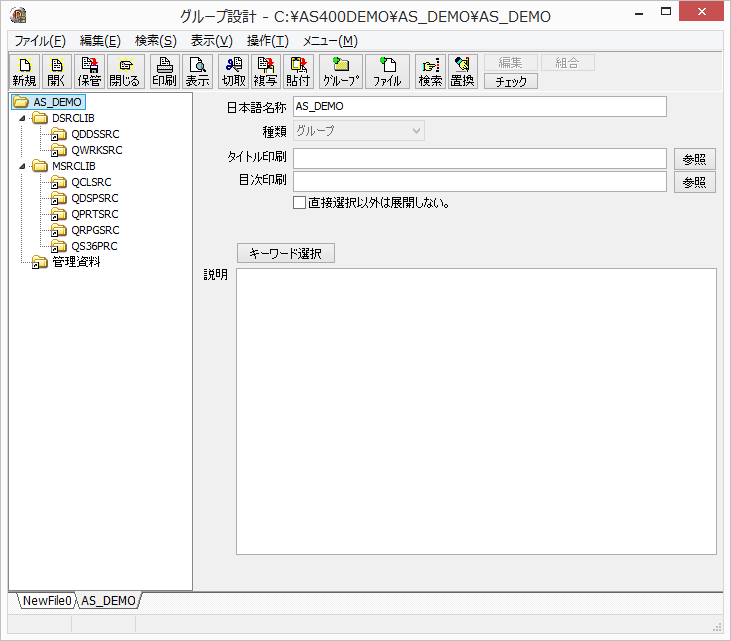The width and height of the screenshot is (731, 641).
Task: Click the QDDSSRC shortcut folder icon
Action: pos(58,134)
